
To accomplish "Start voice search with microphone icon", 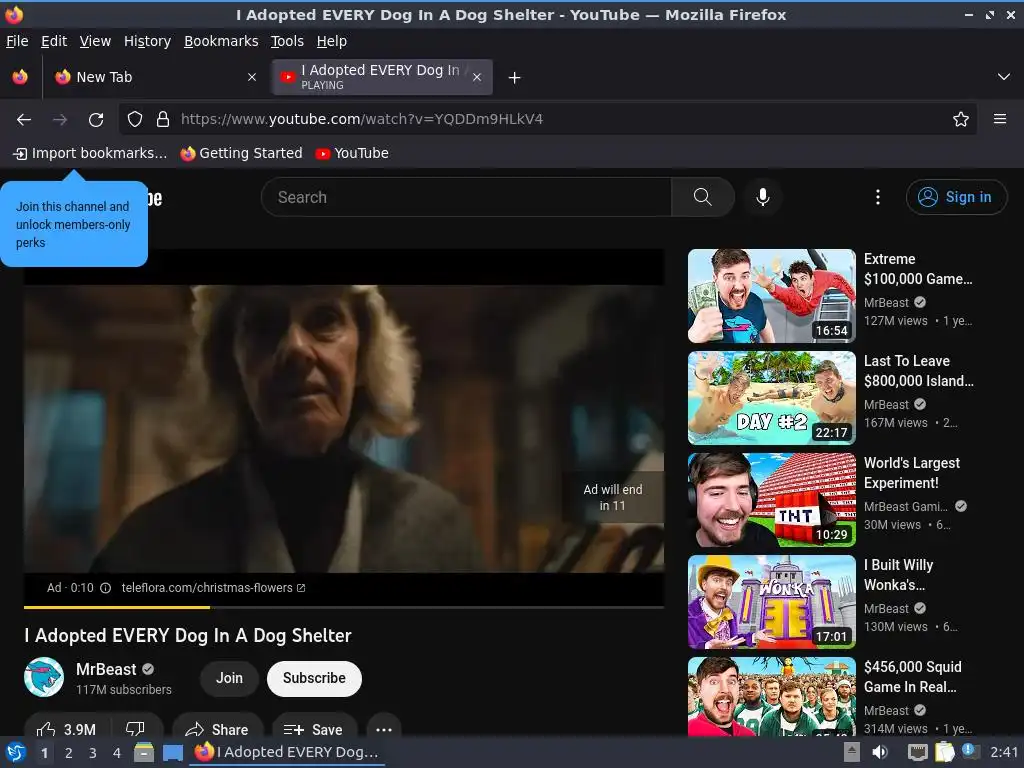I will tap(763, 197).
